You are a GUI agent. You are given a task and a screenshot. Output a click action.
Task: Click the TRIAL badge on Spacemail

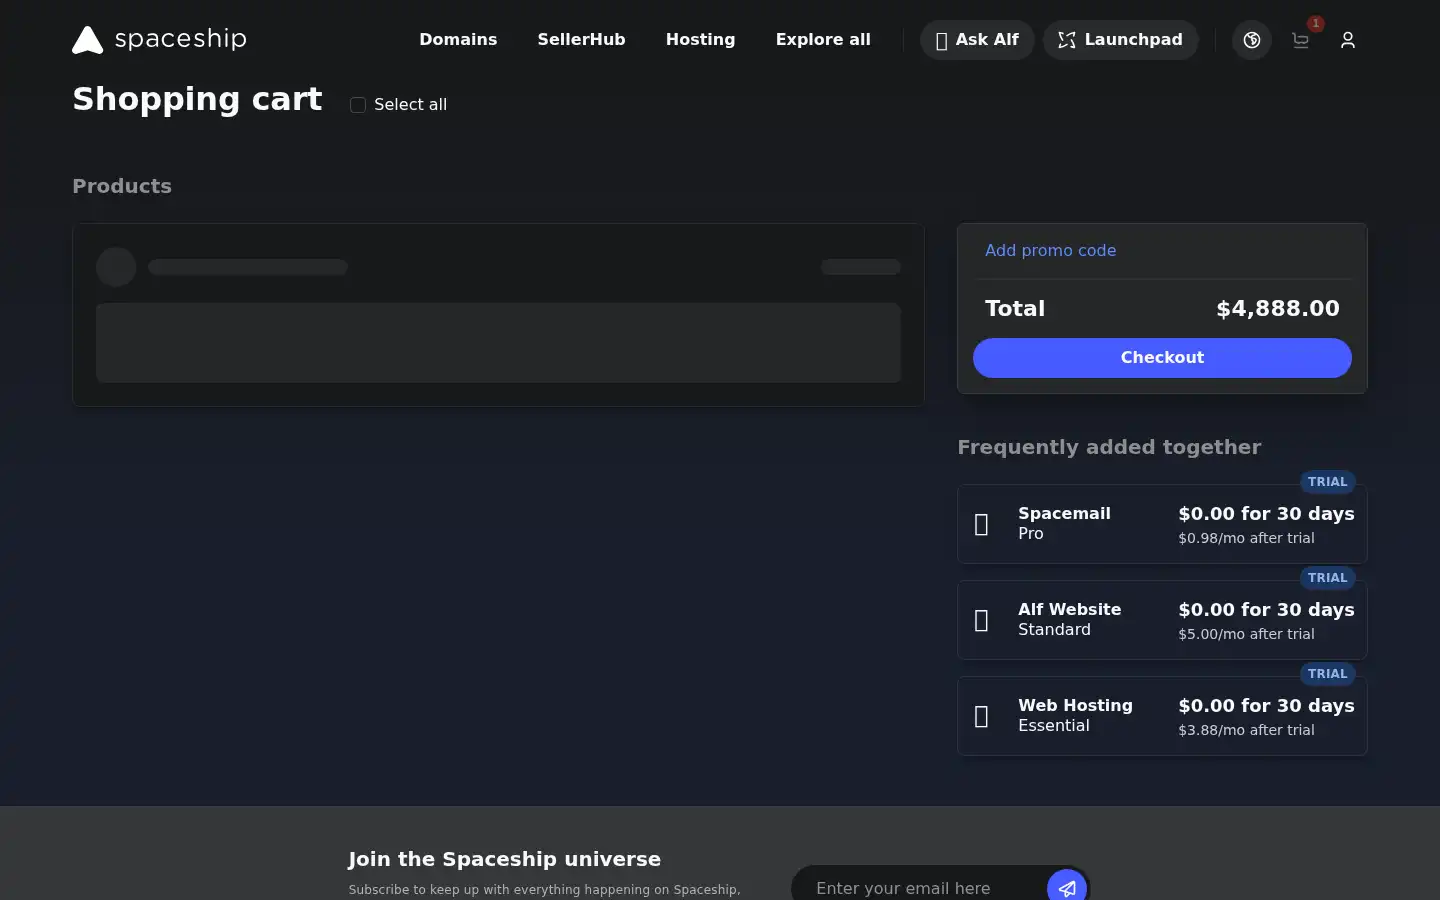coord(1327,482)
